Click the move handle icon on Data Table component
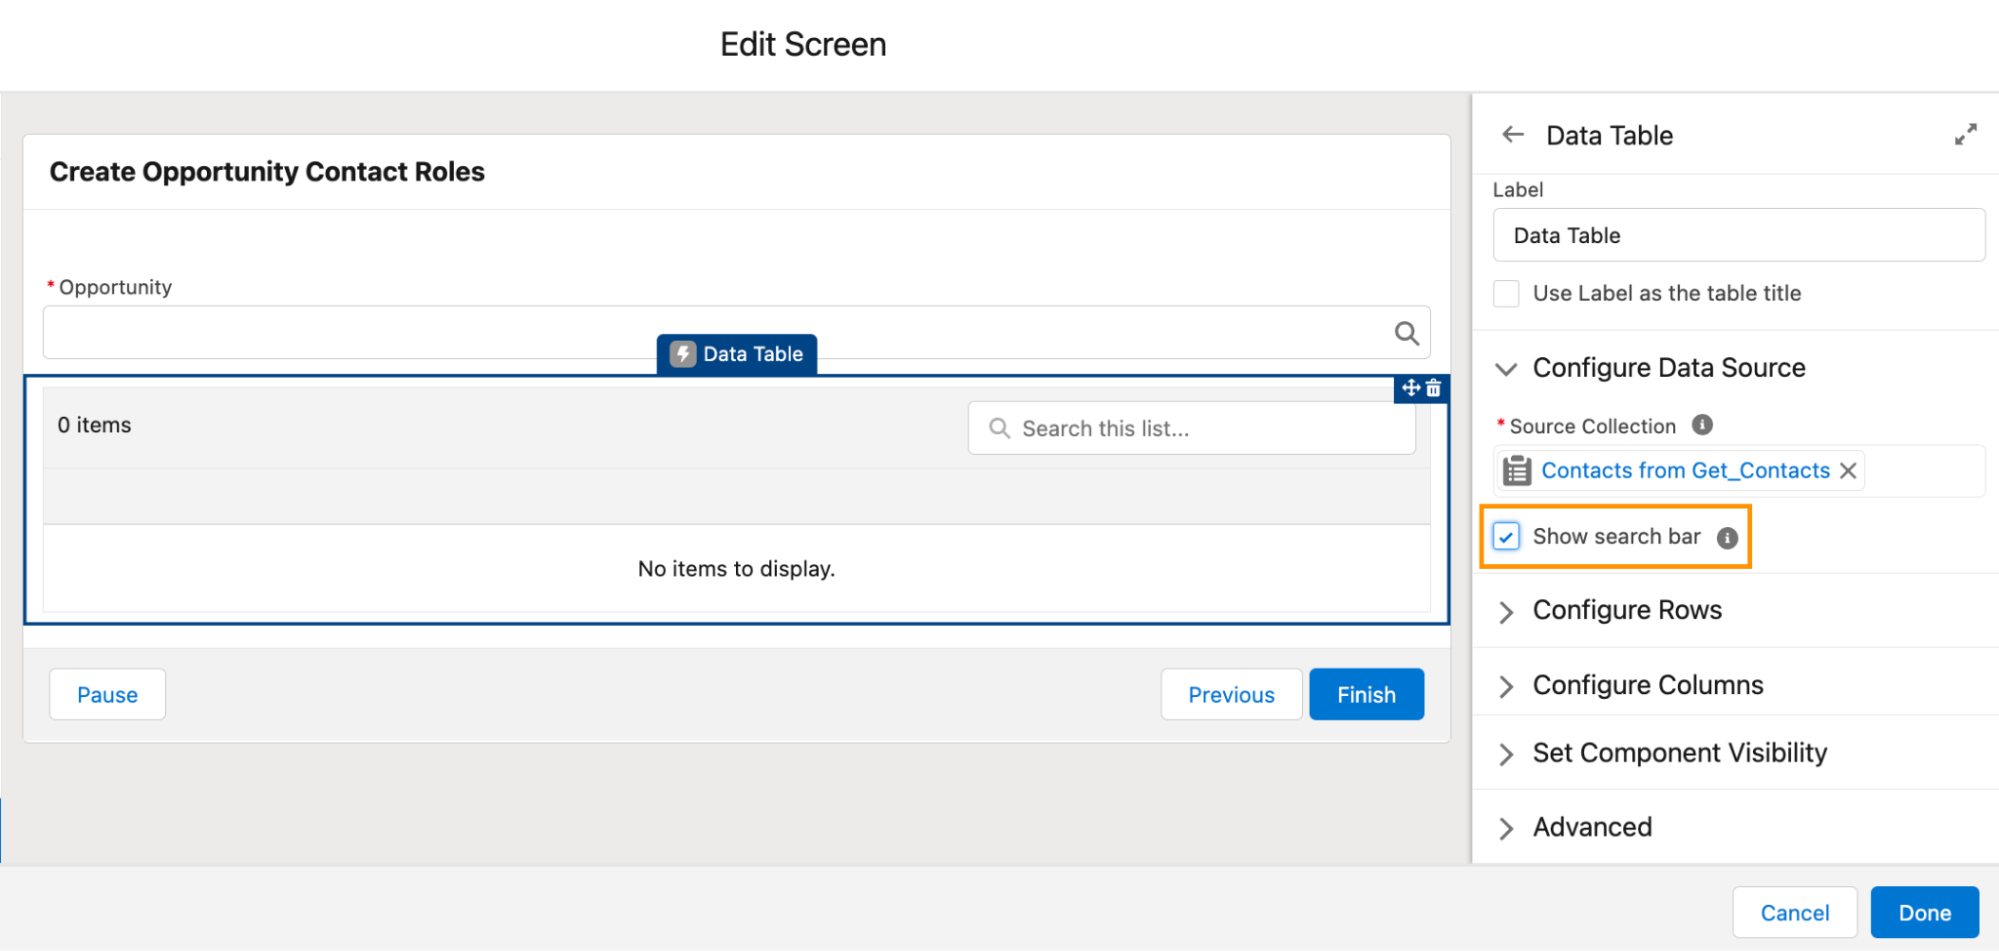 1411,388
